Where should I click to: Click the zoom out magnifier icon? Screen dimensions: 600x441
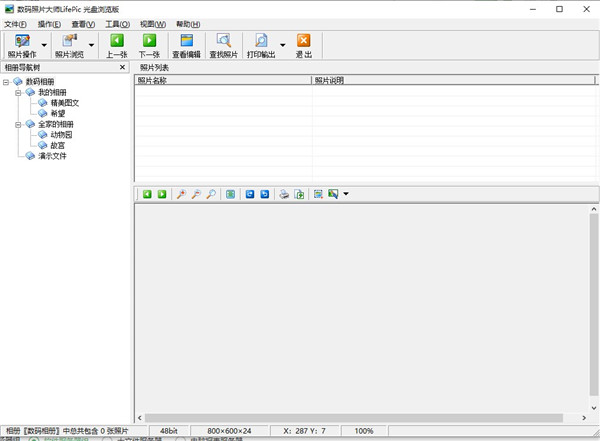point(196,194)
